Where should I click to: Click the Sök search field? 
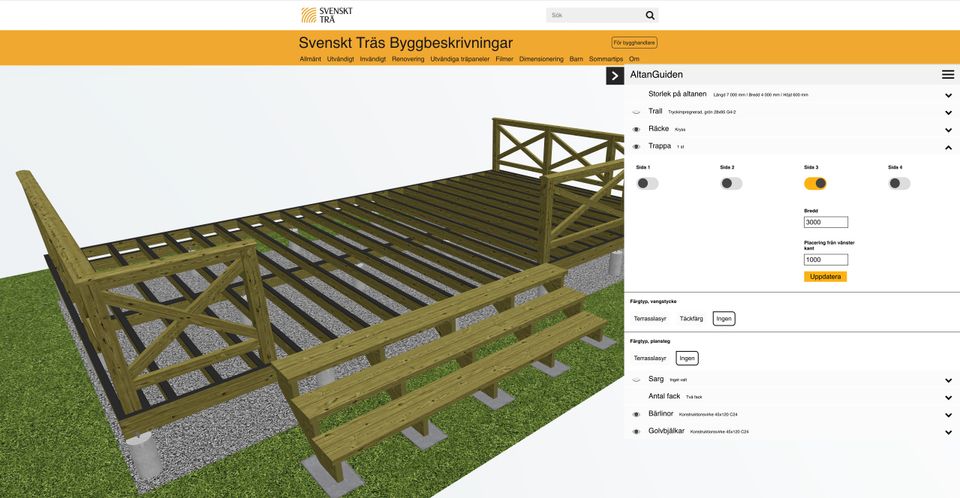594,15
